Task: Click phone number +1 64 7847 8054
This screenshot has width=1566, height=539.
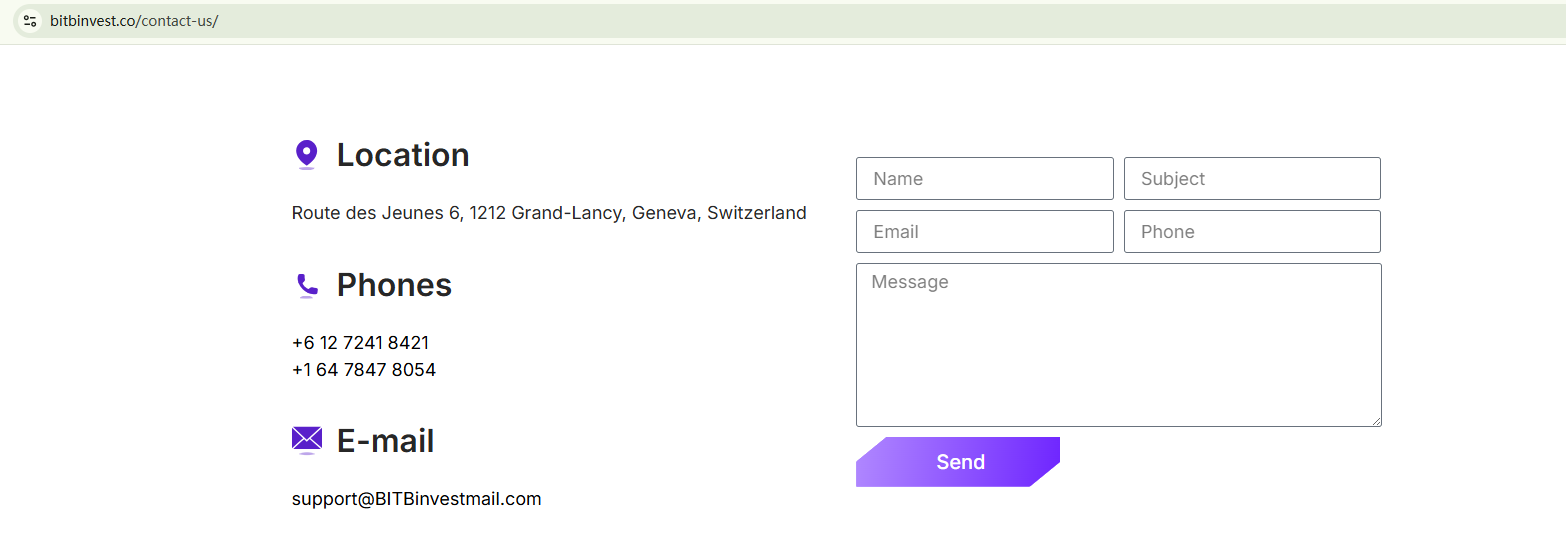Action: (364, 370)
